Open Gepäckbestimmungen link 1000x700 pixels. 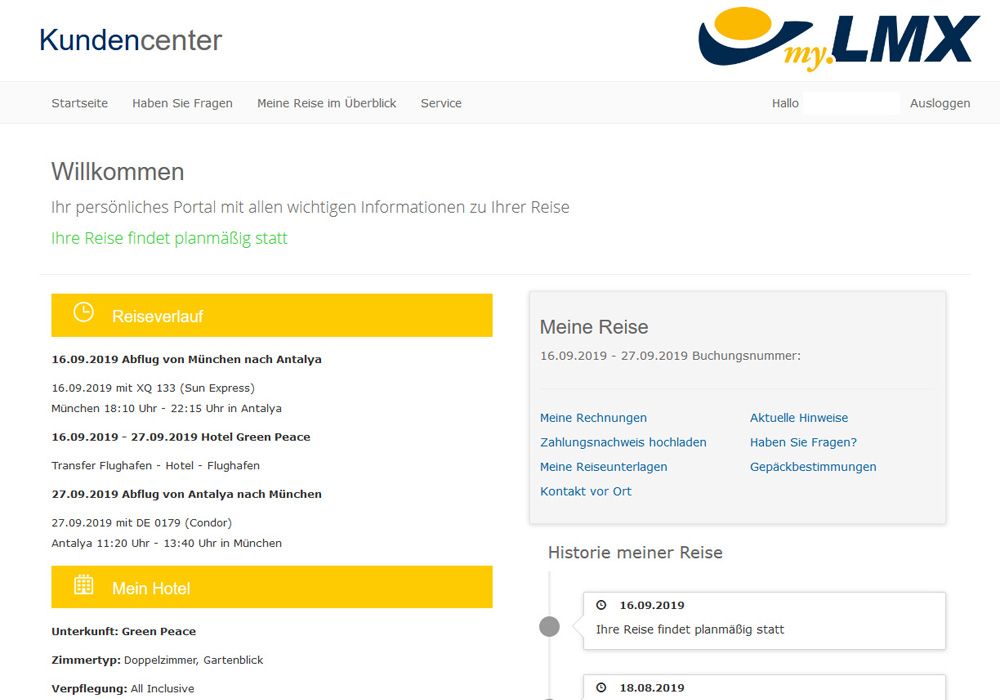click(x=813, y=467)
